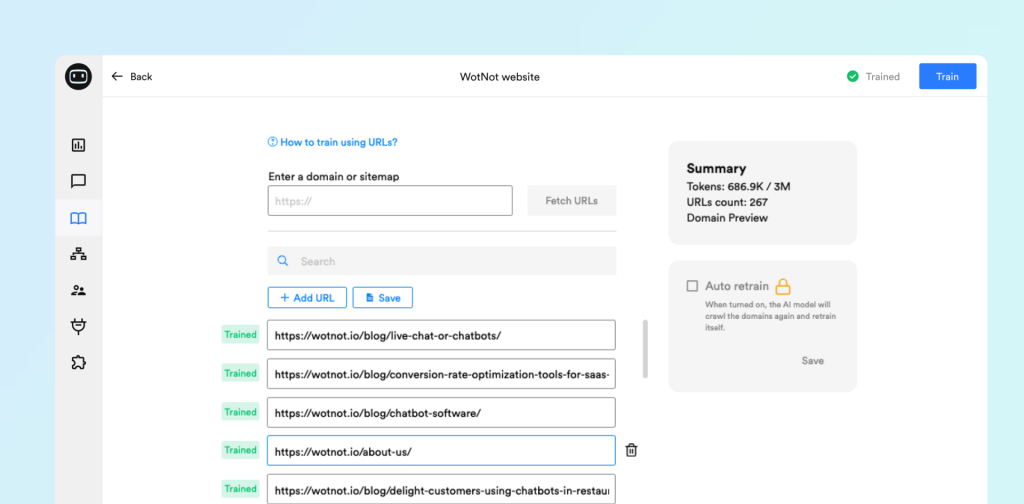Click the URL list vertical scrollbar
The image size is (1024, 504).
pyautogui.click(x=645, y=349)
